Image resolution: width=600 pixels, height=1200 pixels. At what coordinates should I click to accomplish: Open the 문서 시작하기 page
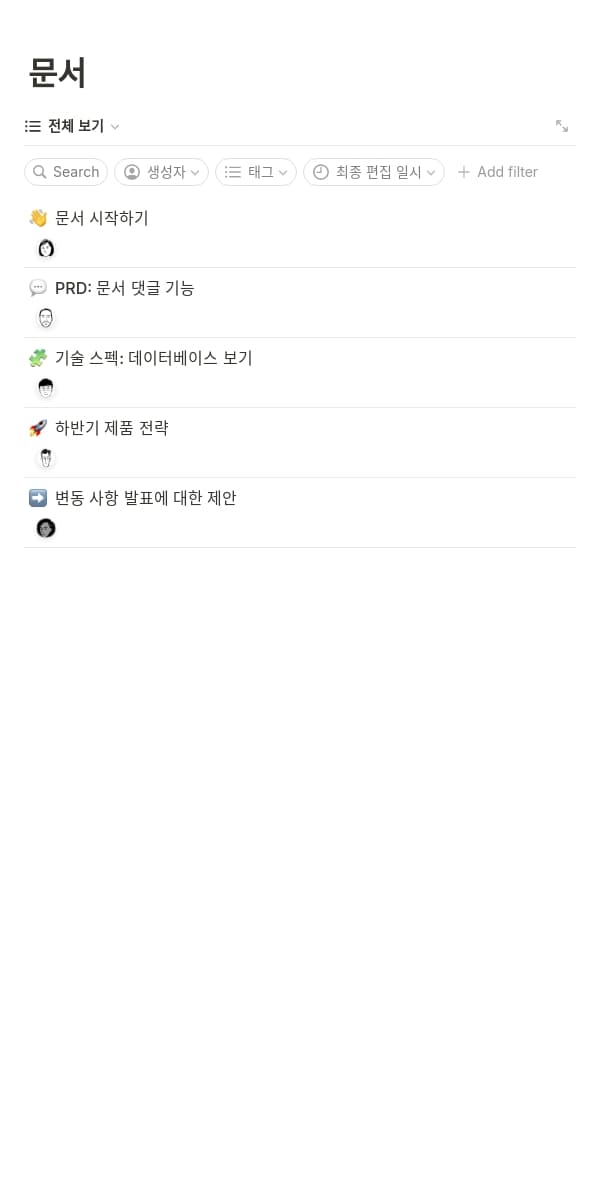[102, 218]
